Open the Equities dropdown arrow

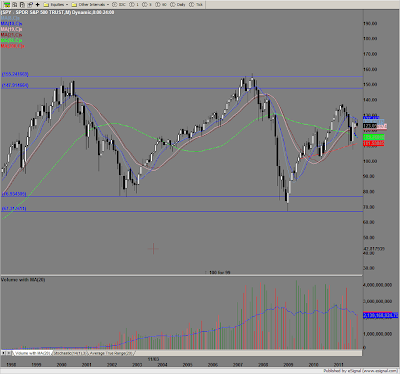coord(67,5)
